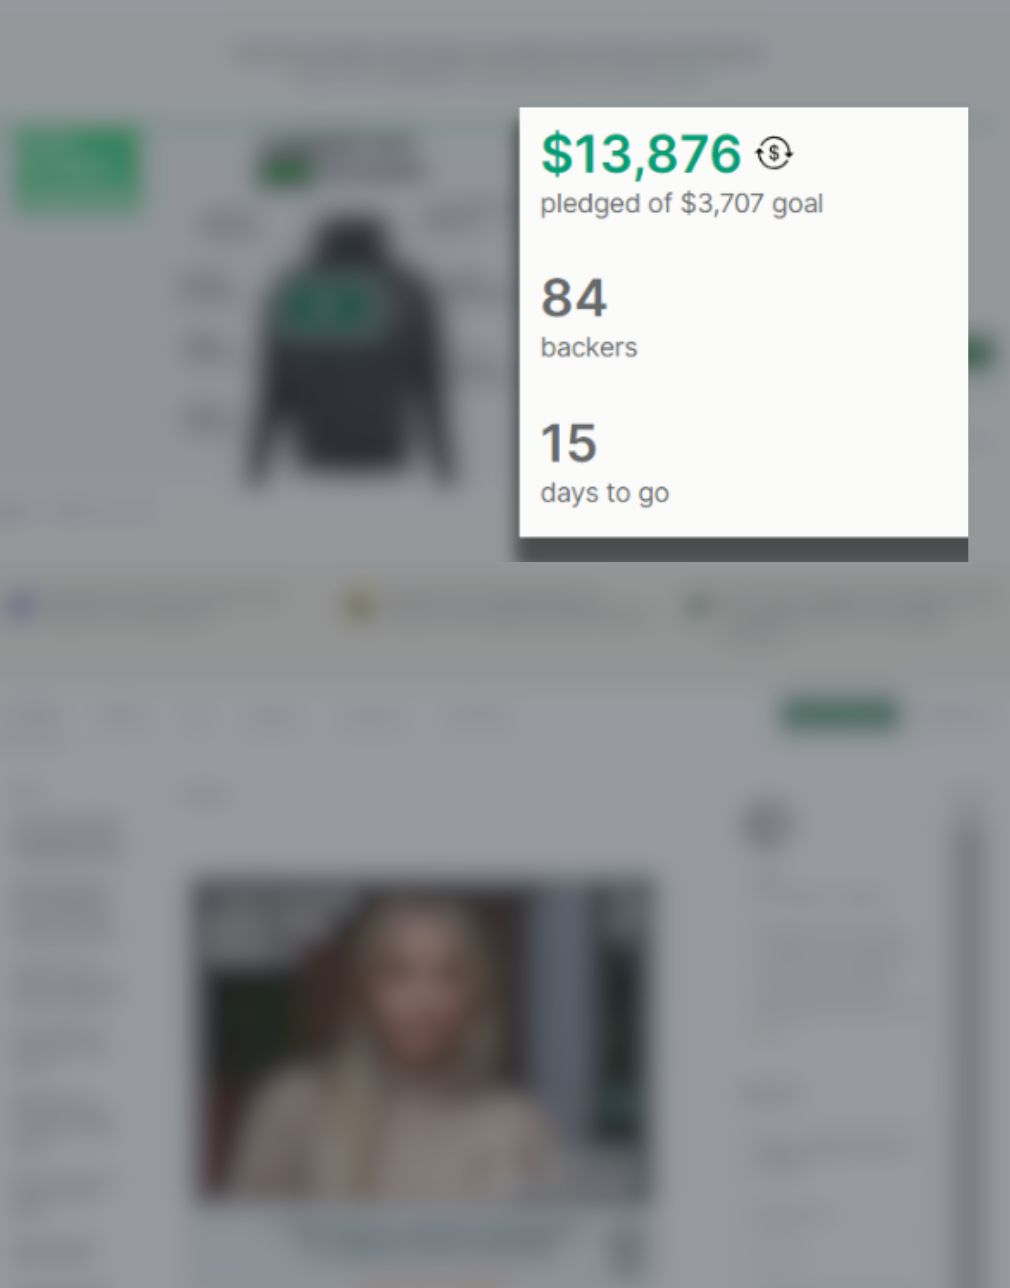This screenshot has width=1010, height=1288.
Task: Click the green icon in the blurred link row
Action: click(698, 606)
